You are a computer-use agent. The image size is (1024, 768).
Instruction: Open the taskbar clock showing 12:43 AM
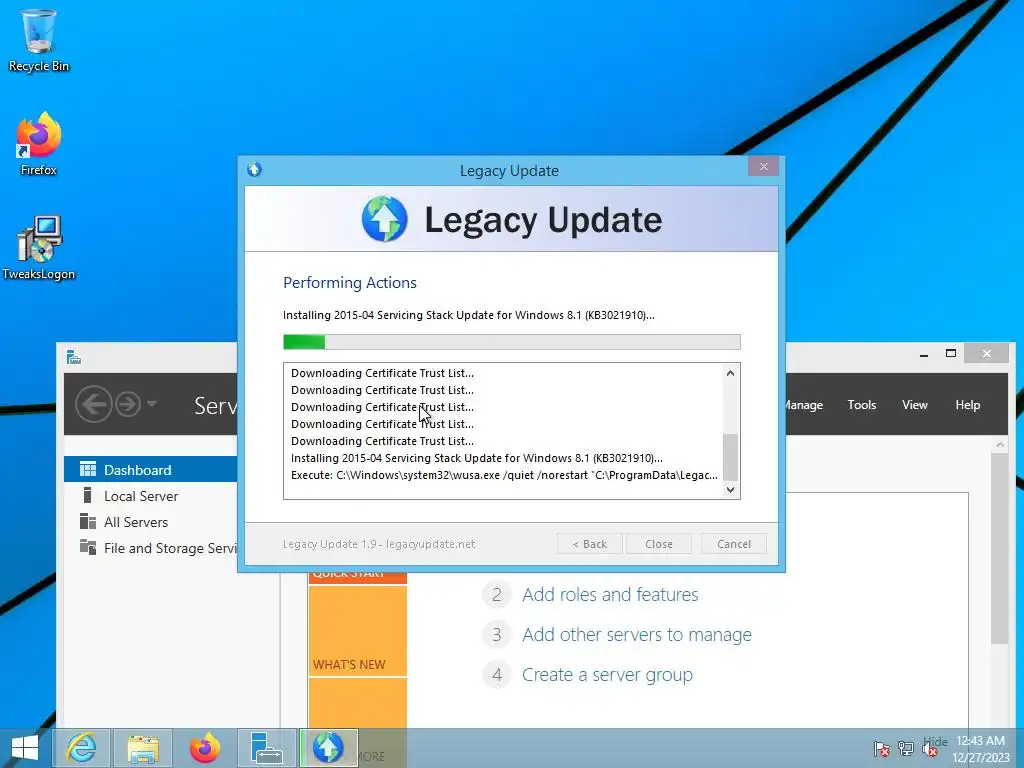(981, 749)
